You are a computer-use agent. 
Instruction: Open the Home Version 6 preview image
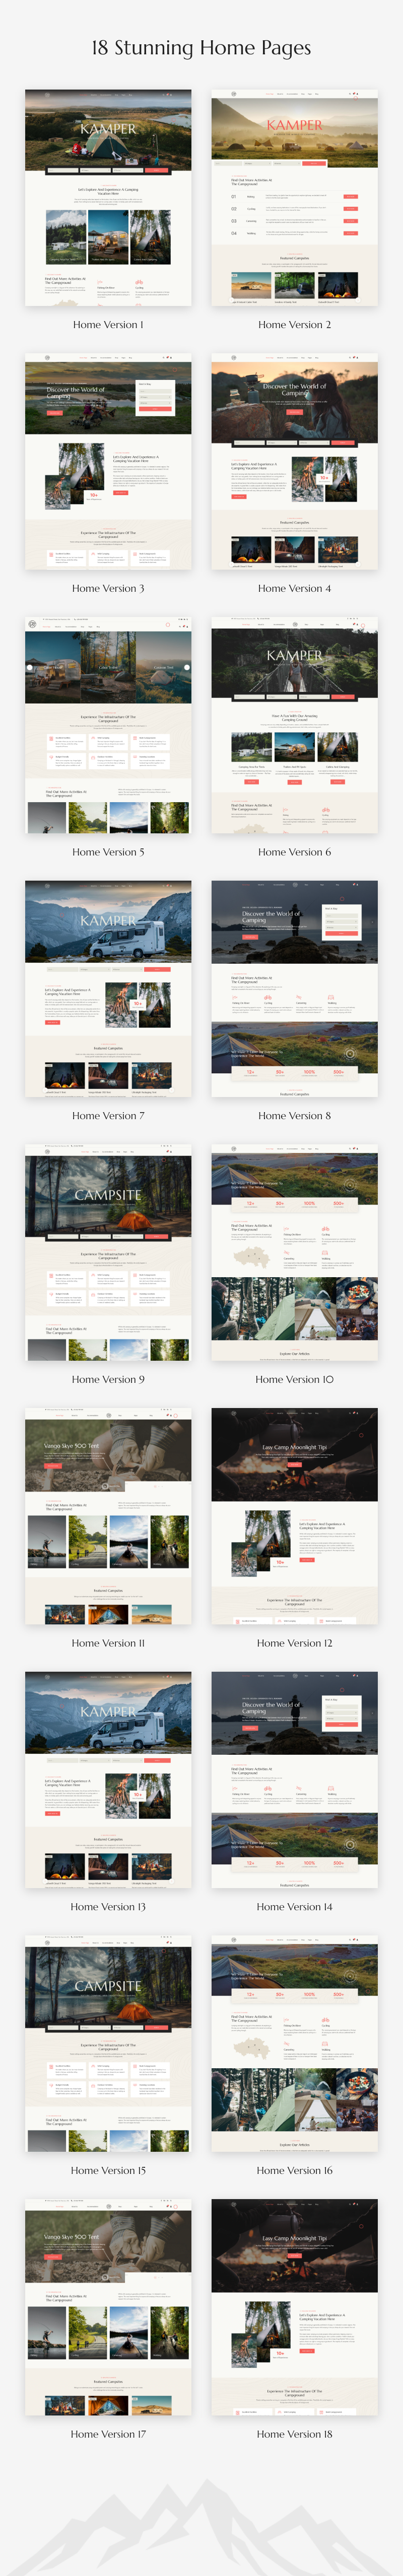[x=294, y=725]
